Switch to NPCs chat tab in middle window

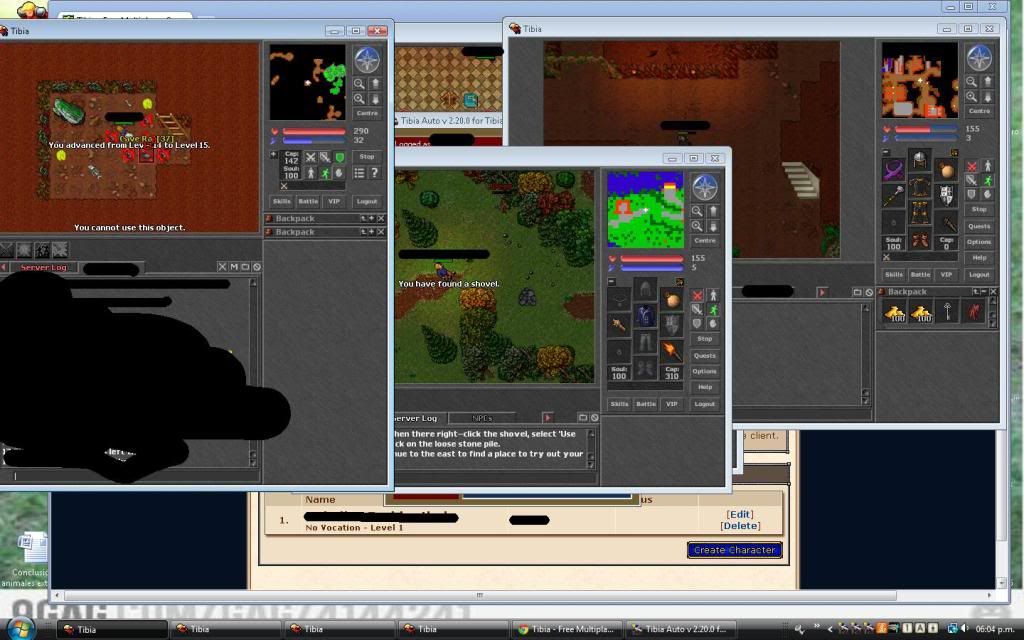483,418
